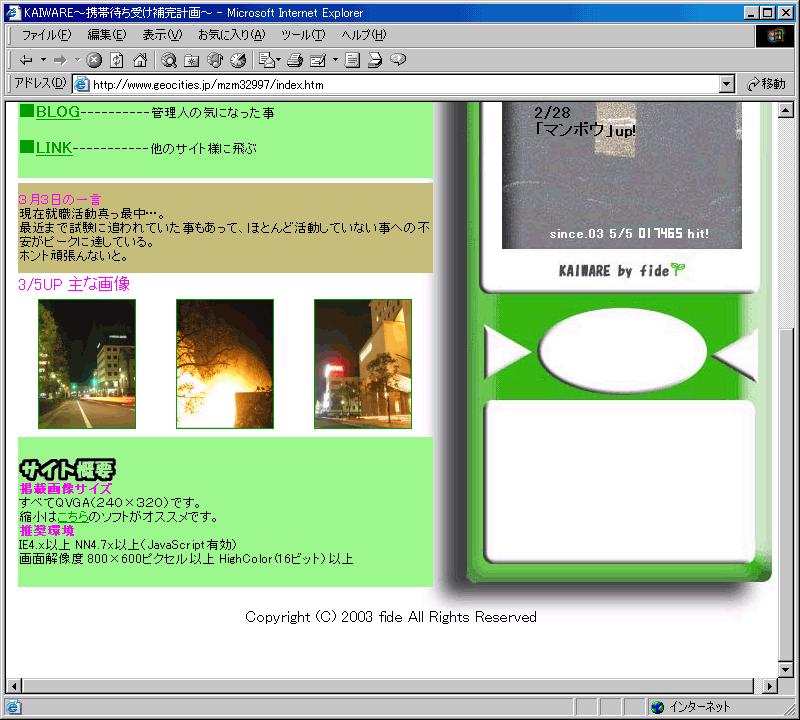The height and width of the screenshot is (720, 800).
Task: Click the green square before BLOG
Action: click(x=27, y=110)
